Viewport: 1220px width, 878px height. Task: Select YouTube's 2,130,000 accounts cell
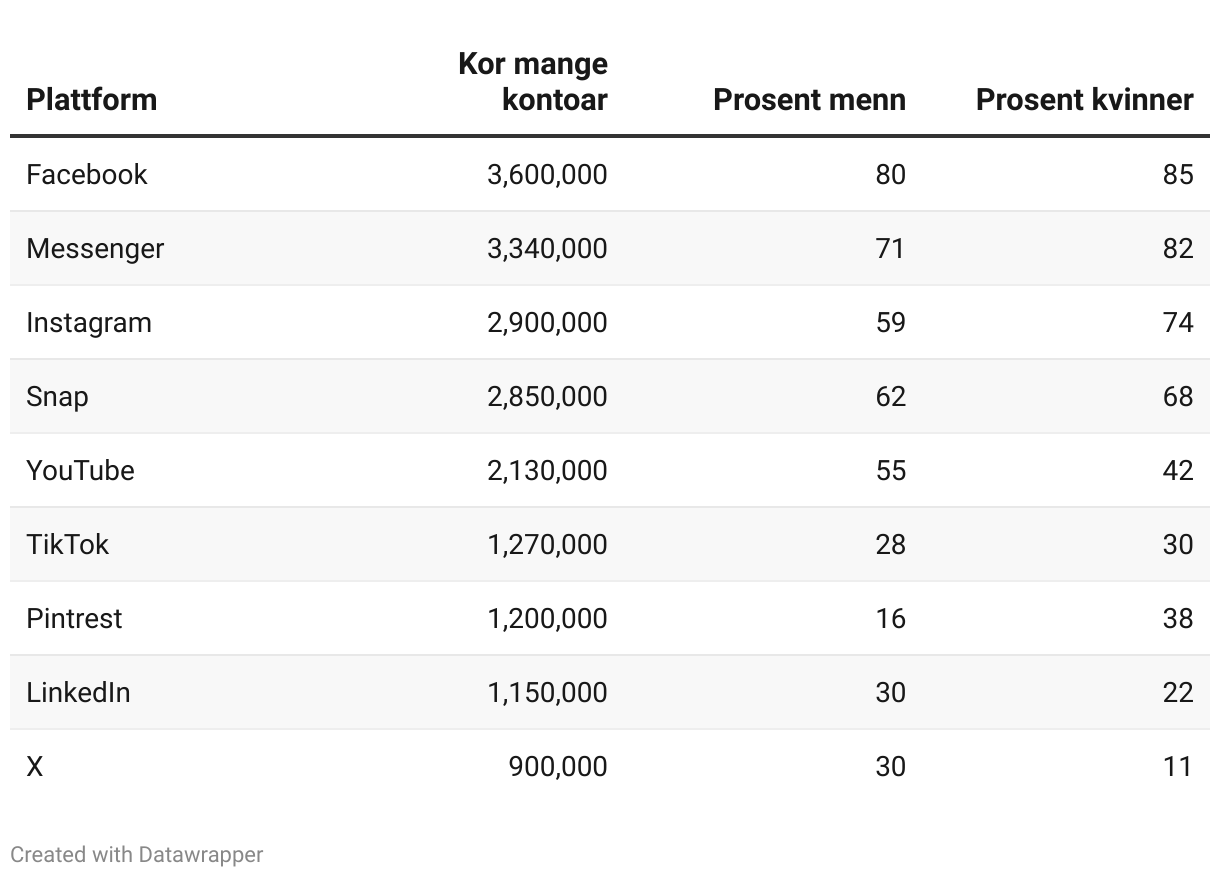click(547, 471)
